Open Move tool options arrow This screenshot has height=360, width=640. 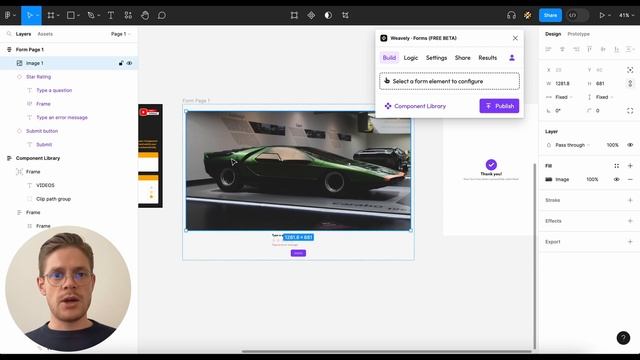coord(37,16)
